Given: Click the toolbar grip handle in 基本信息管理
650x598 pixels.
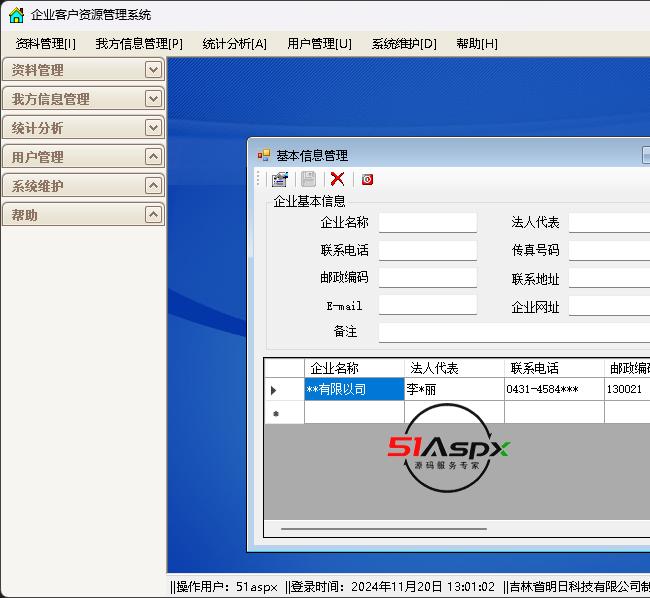Looking at the screenshot, I should [258, 179].
